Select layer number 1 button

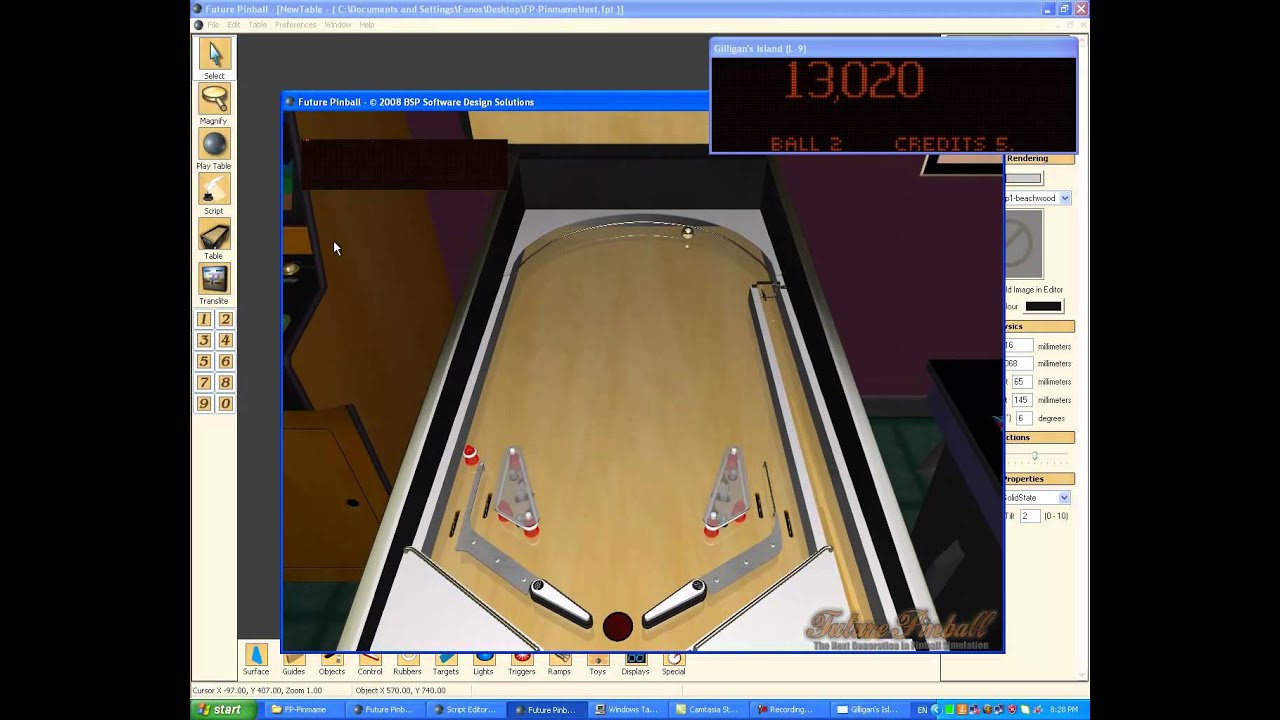(204, 319)
